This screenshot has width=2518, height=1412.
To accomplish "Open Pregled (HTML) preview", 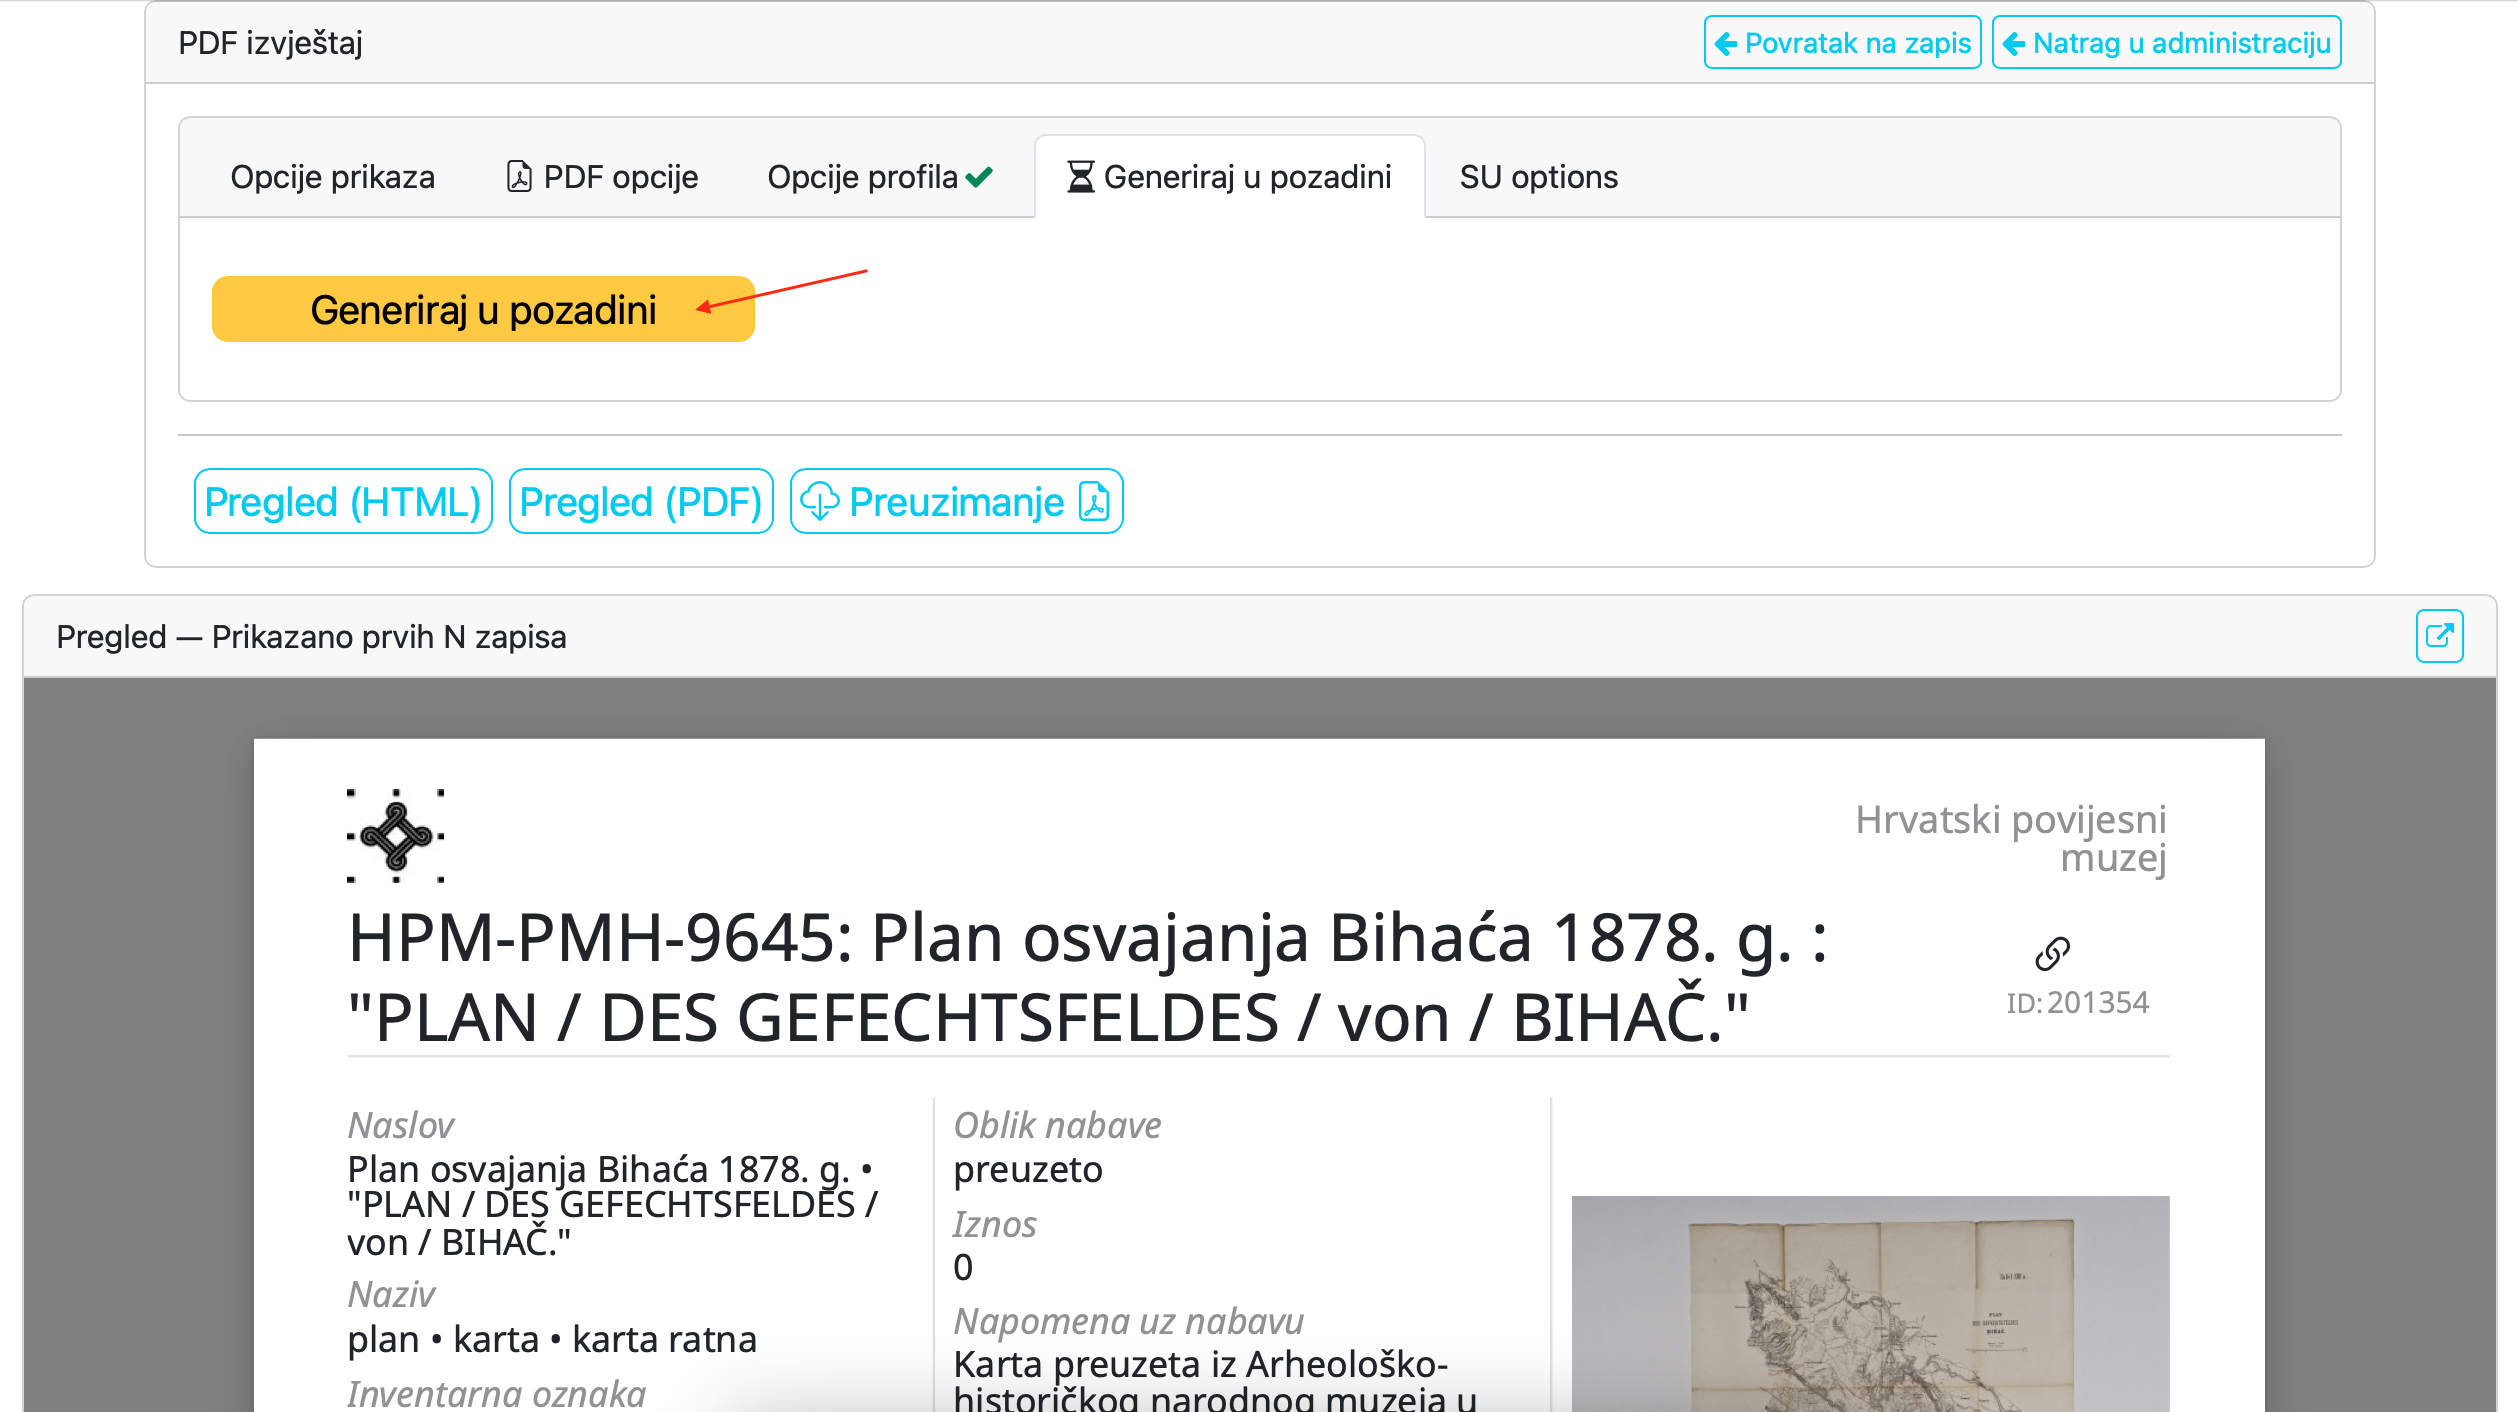I will point(343,501).
